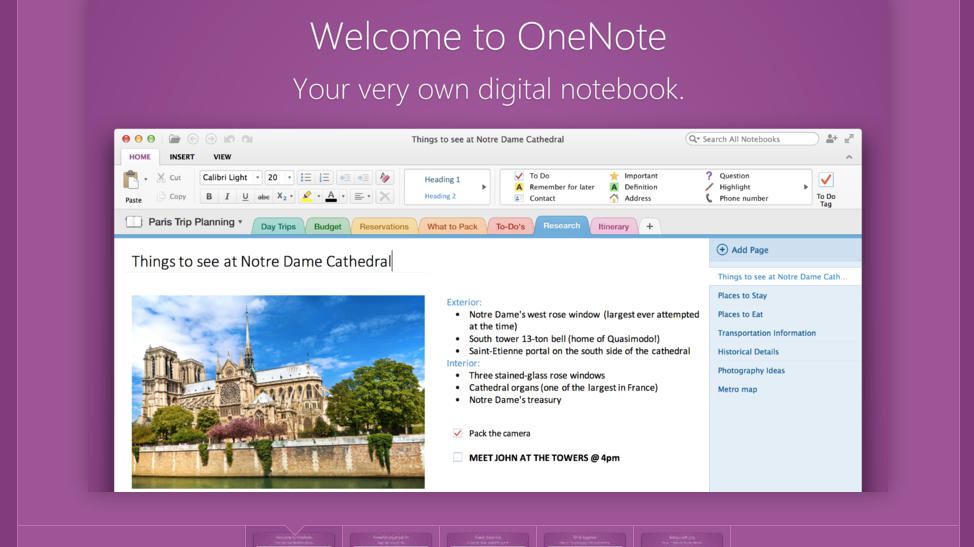
Task: Open the Budget section tab
Action: click(327, 227)
